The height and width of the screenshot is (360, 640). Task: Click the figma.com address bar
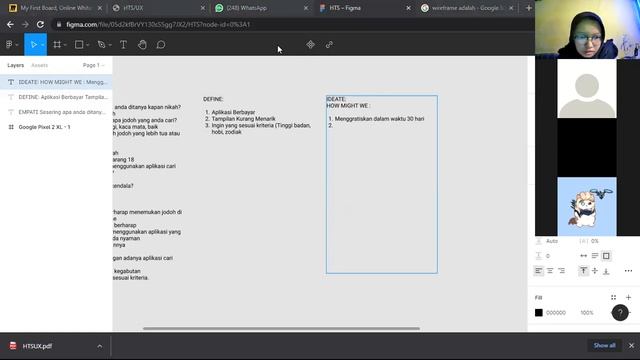tap(292, 24)
